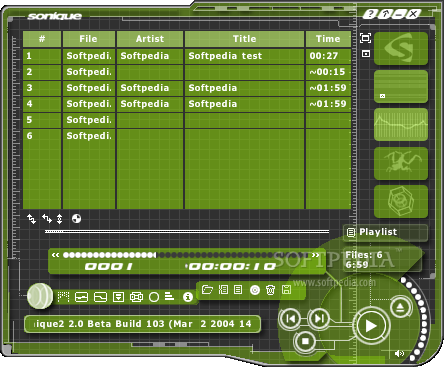The width and height of the screenshot is (444, 367).
Task: Click the plain list document icon
Action: coord(238,289)
